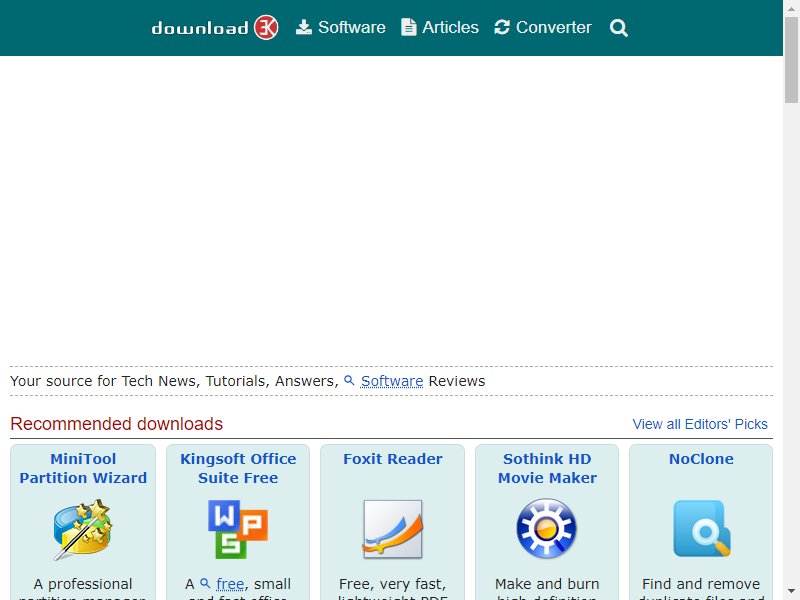Screen dimensions: 800x600
Task: Open the Software menu
Action: [x=340, y=28]
